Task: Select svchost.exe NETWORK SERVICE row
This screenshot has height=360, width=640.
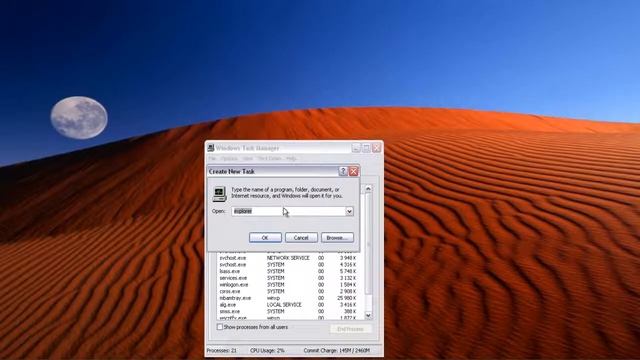Action: tap(288, 258)
